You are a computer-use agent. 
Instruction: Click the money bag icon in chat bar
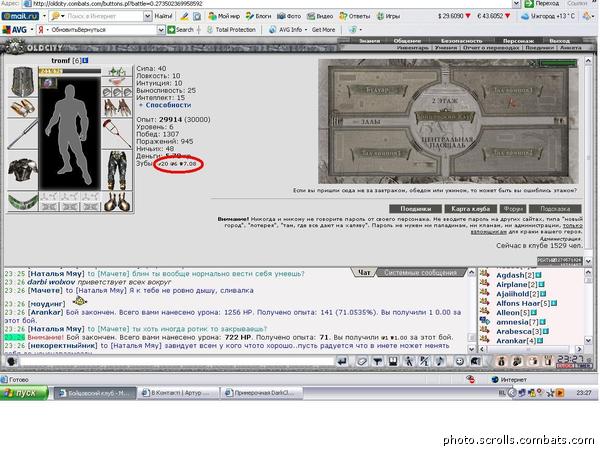[x=501, y=361]
